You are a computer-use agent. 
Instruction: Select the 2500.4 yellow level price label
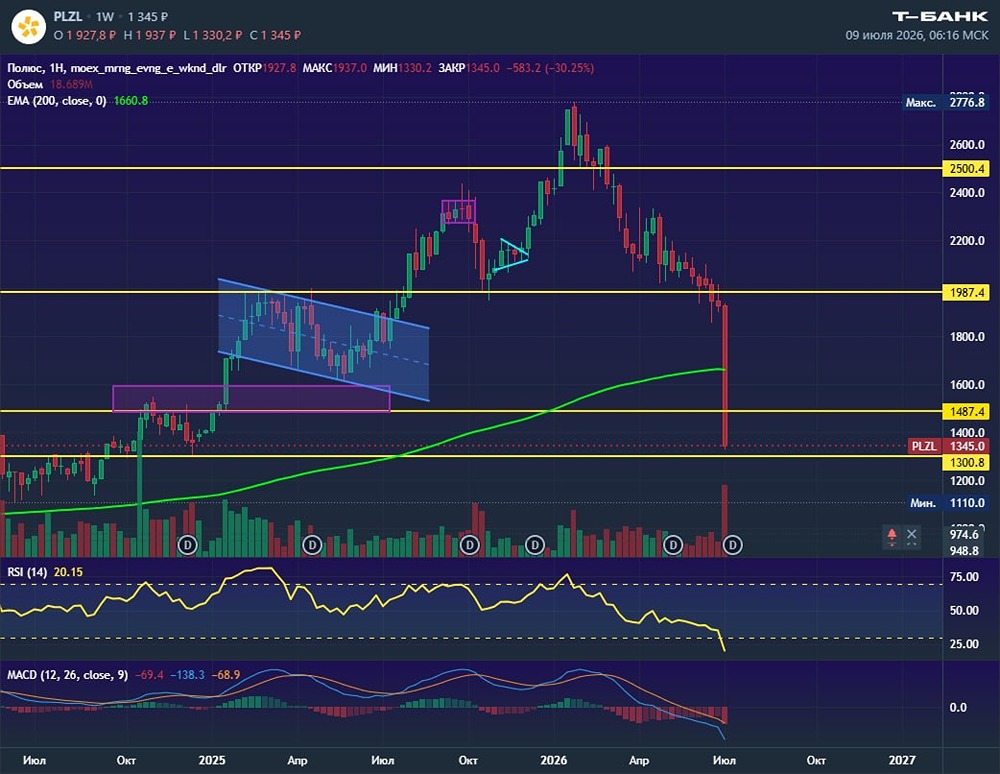[x=966, y=169]
